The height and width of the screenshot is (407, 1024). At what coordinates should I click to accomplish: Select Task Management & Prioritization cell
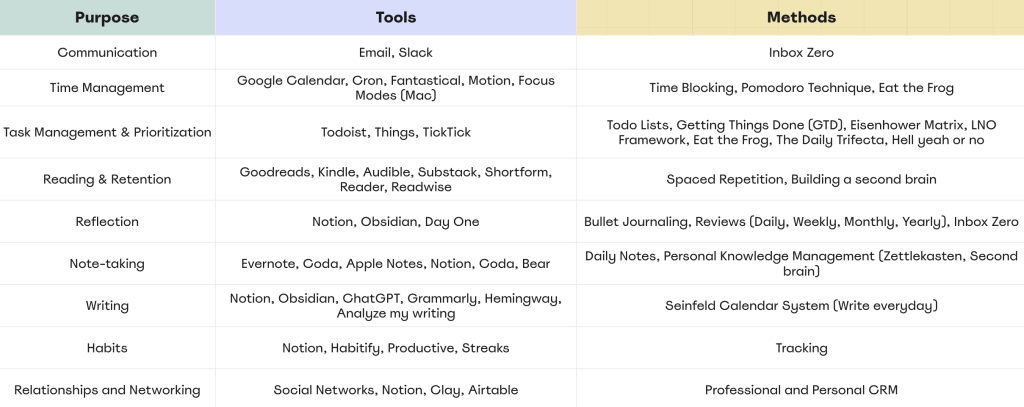click(107, 132)
